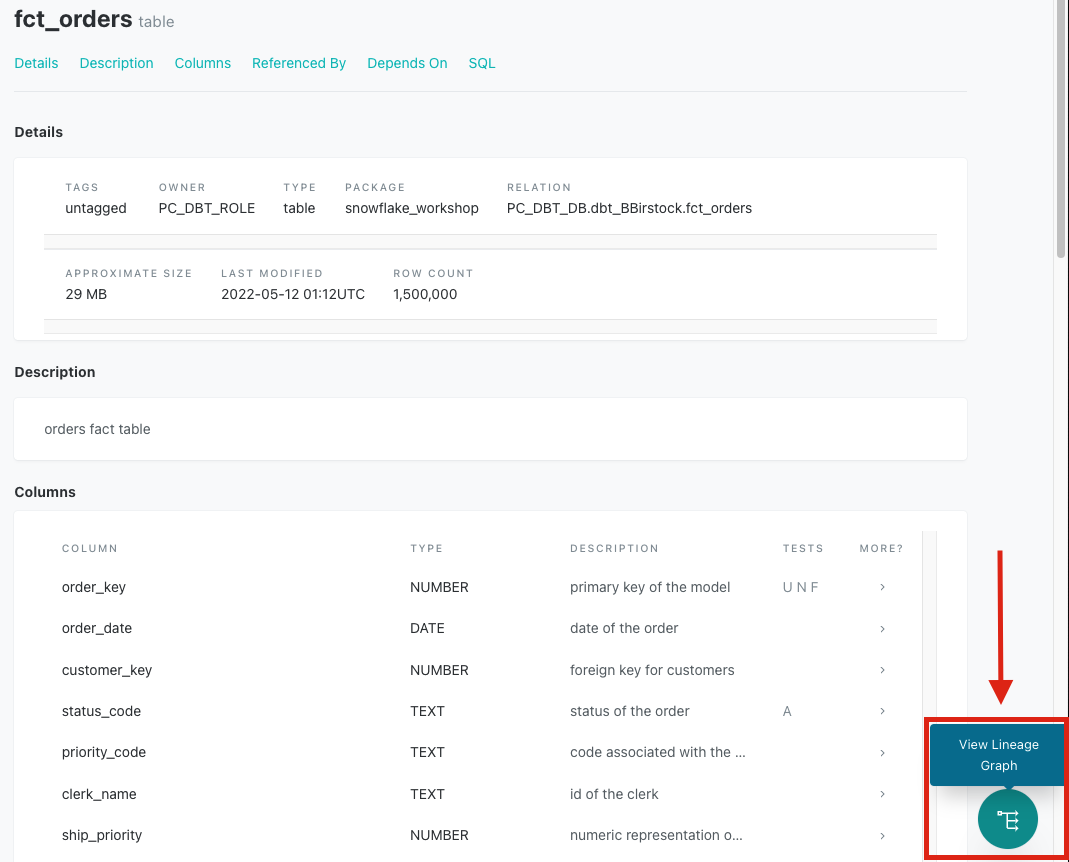Click the order_key column name
The width and height of the screenshot is (1069, 862).
click(94, 587)
